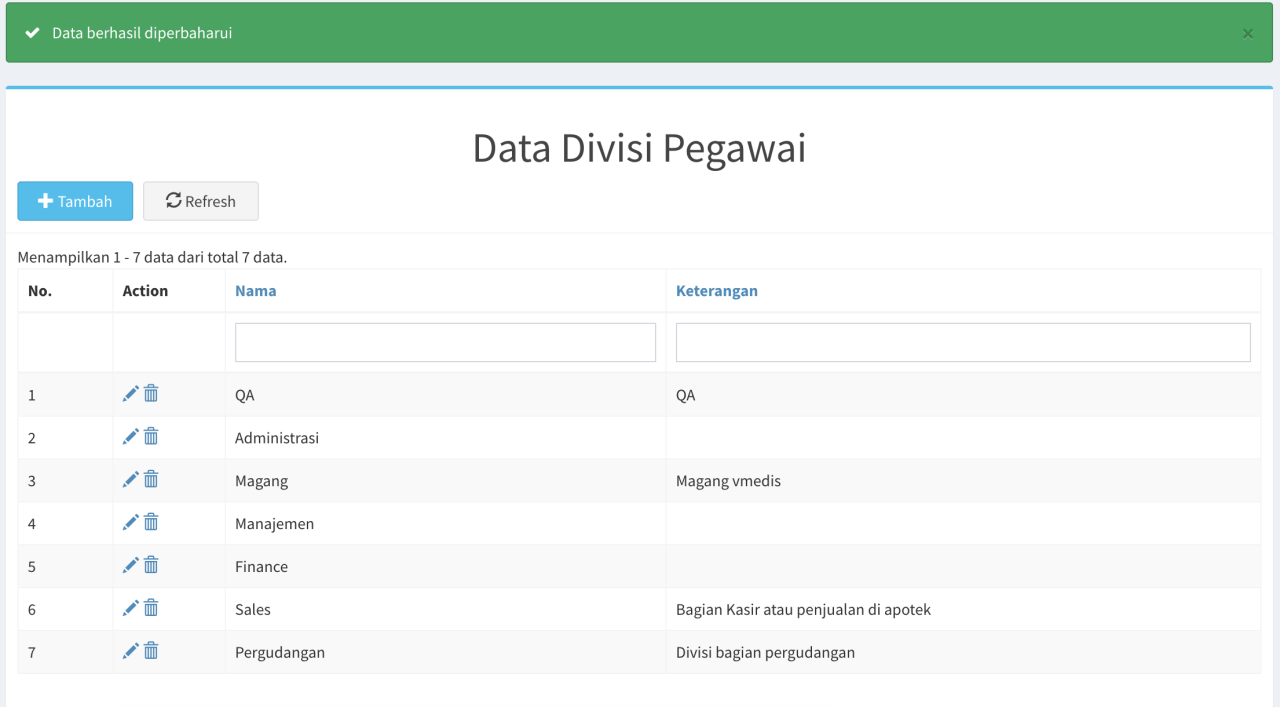This screenshot has width=1280, height=707.
Task: Sort table by Keterangan column
Action: 717,291
